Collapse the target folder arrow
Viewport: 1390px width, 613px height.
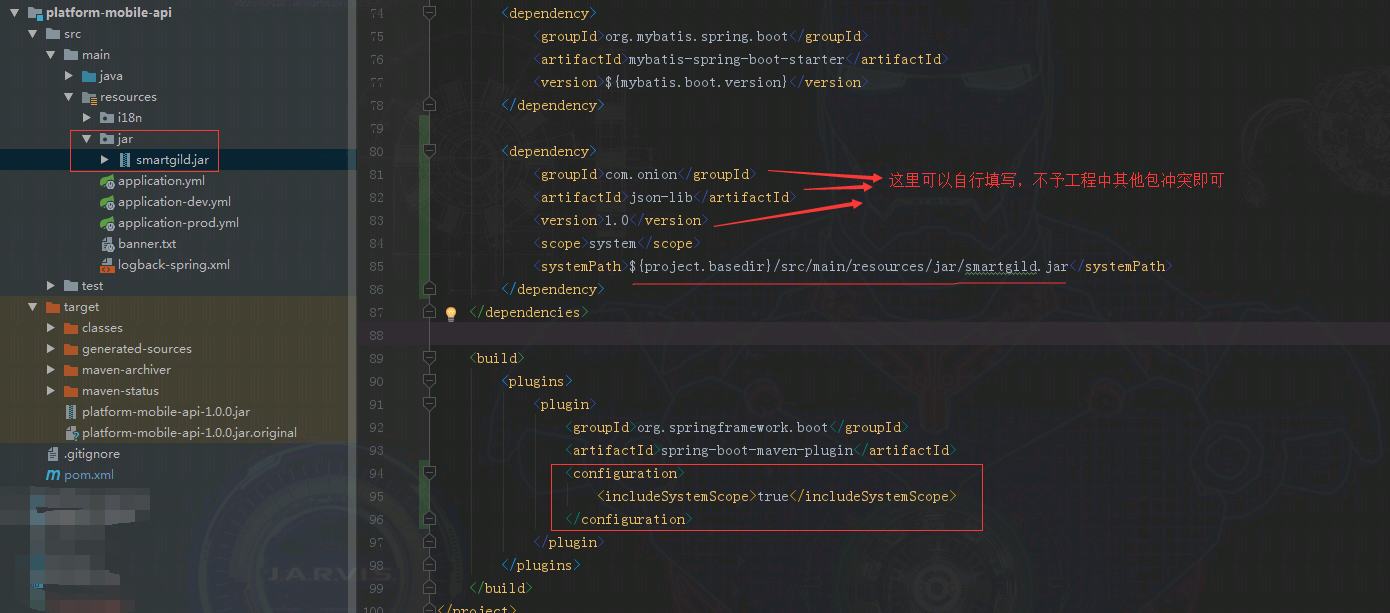pos(33,307)
